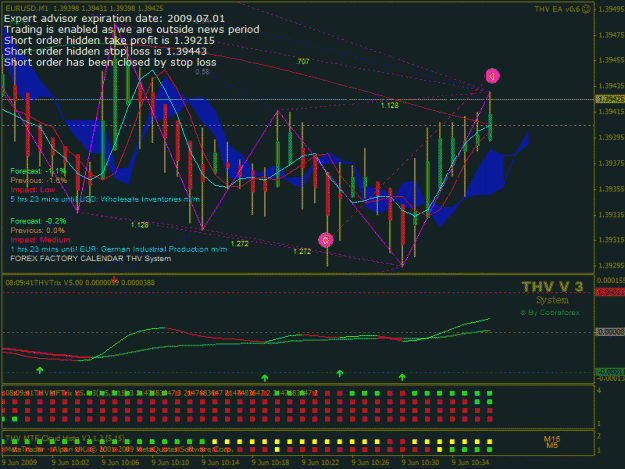Click the 1.39475 price axis label

point(611,35)
